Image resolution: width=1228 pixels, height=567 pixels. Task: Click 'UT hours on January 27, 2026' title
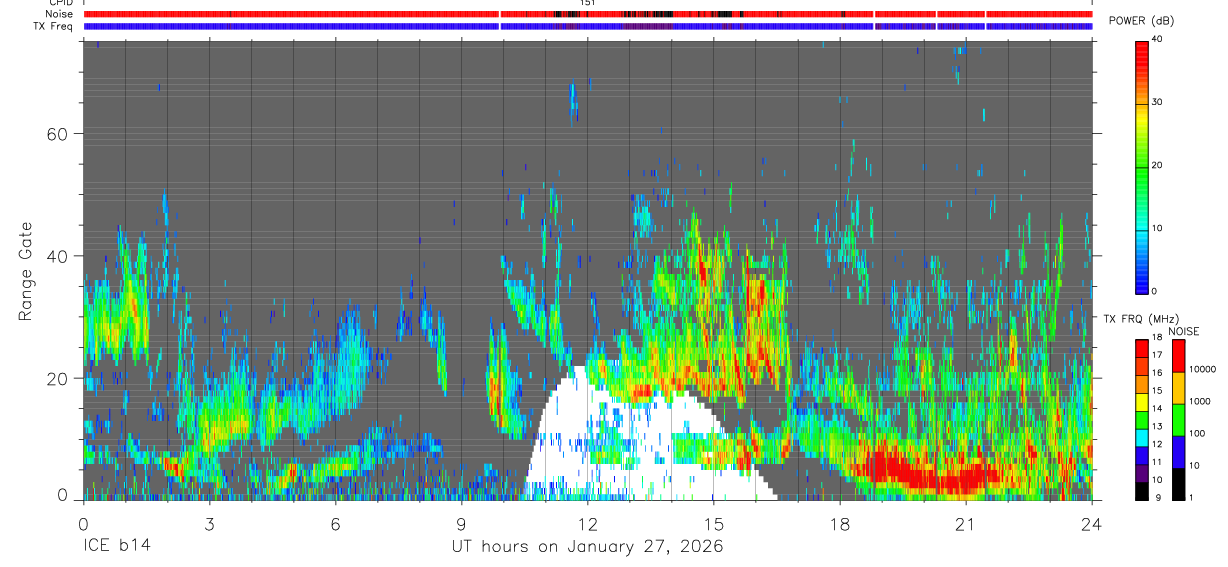coord(587,547)
